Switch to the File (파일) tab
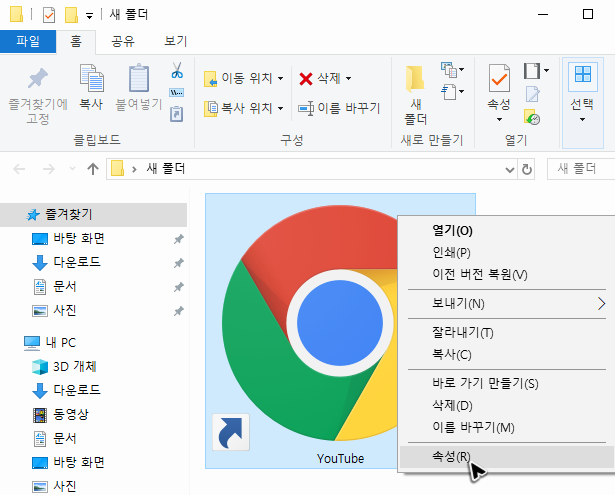The image size is (615, 495). (x=28, y=41)
